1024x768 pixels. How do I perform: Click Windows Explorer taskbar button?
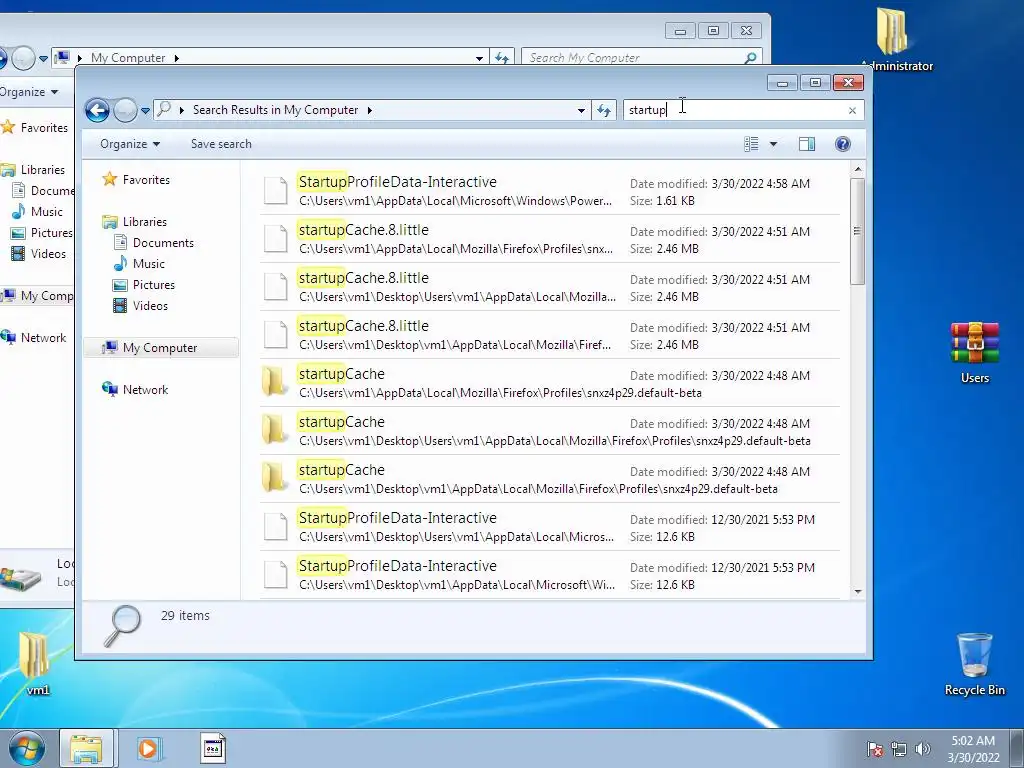coord(86,748)
